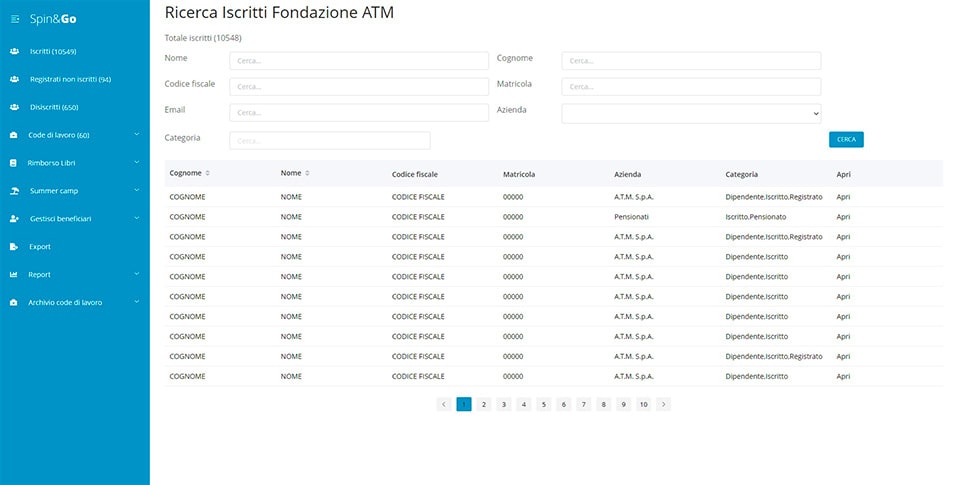This screenshot has height=485, width=958.
Task: Click the Export file icon
Action: click(13, 247)
